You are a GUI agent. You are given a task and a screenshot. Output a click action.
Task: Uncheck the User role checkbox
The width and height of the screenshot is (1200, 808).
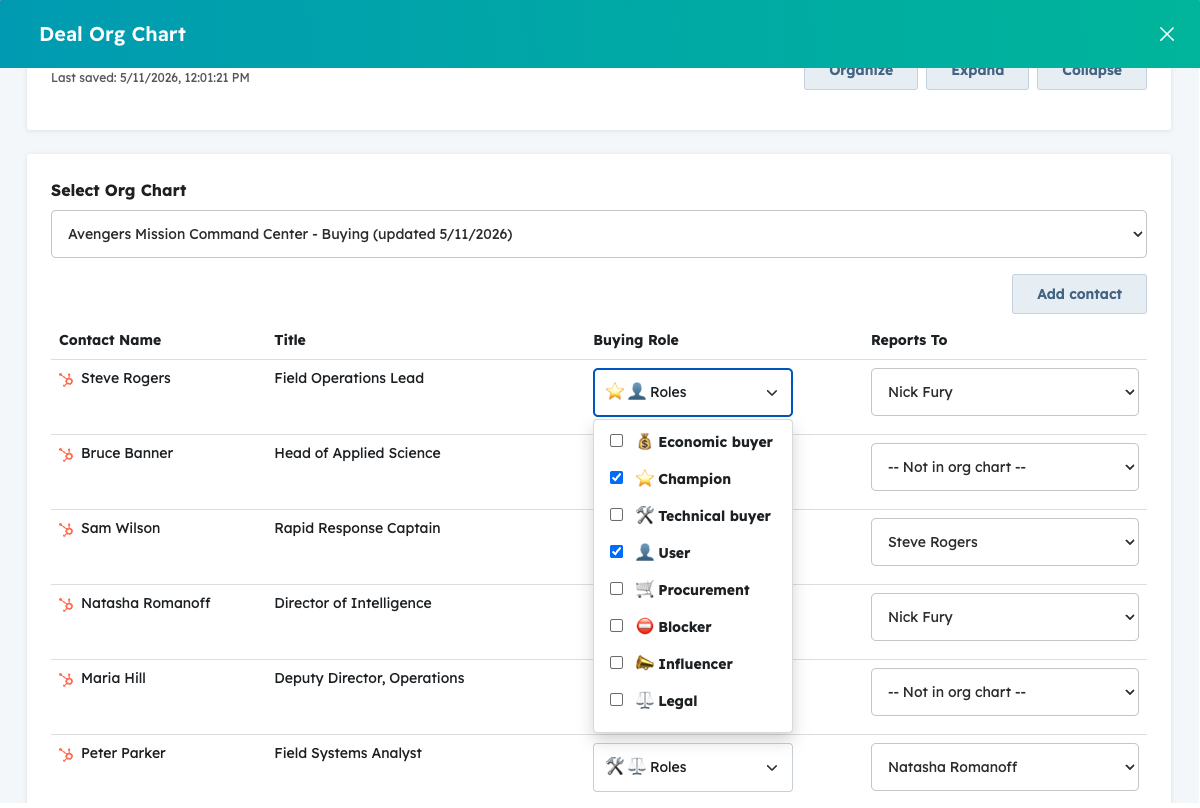(616, 552)
